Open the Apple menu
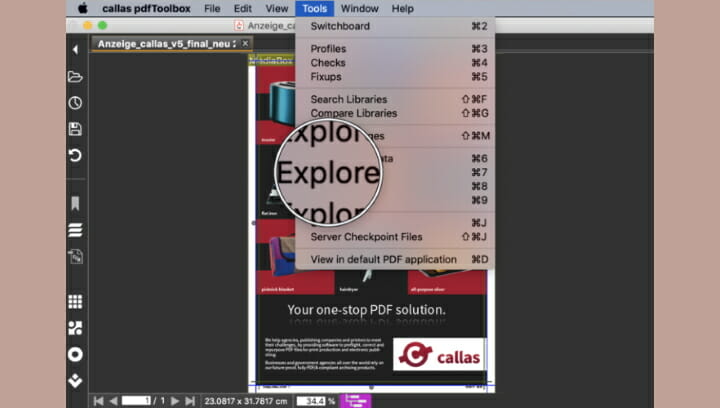720x408 pixels. [83, 8]
